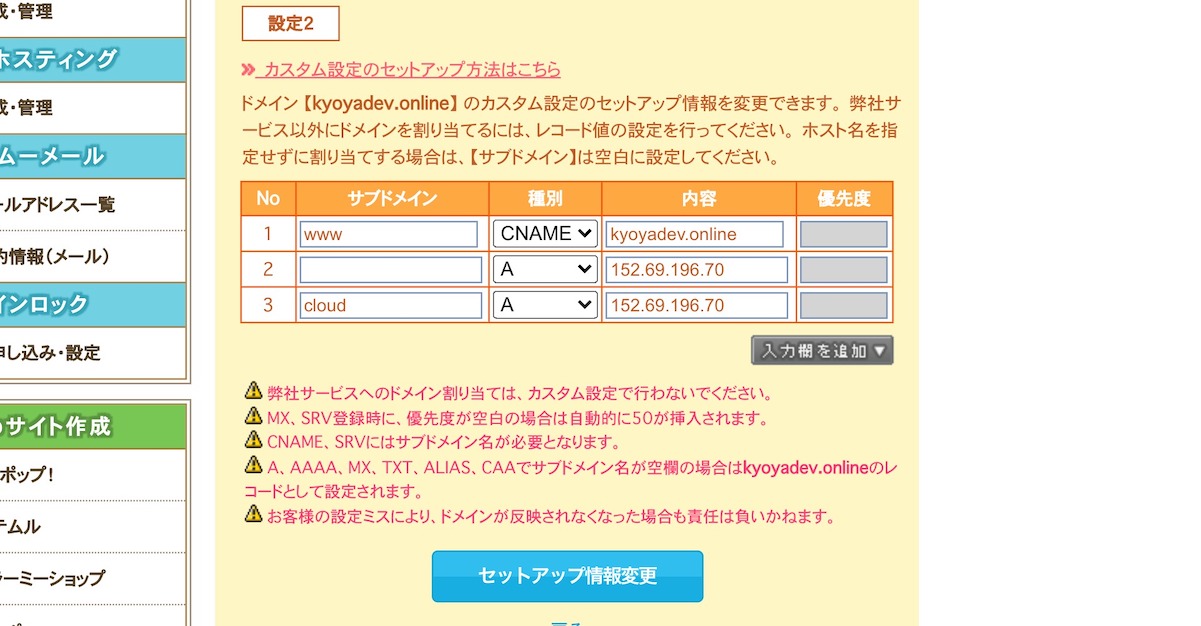The height and width of the screenshot is (626, 1201).
Task: Open the 入力欄を追加 dropdown to add input rows
Action: pos(822,350)
